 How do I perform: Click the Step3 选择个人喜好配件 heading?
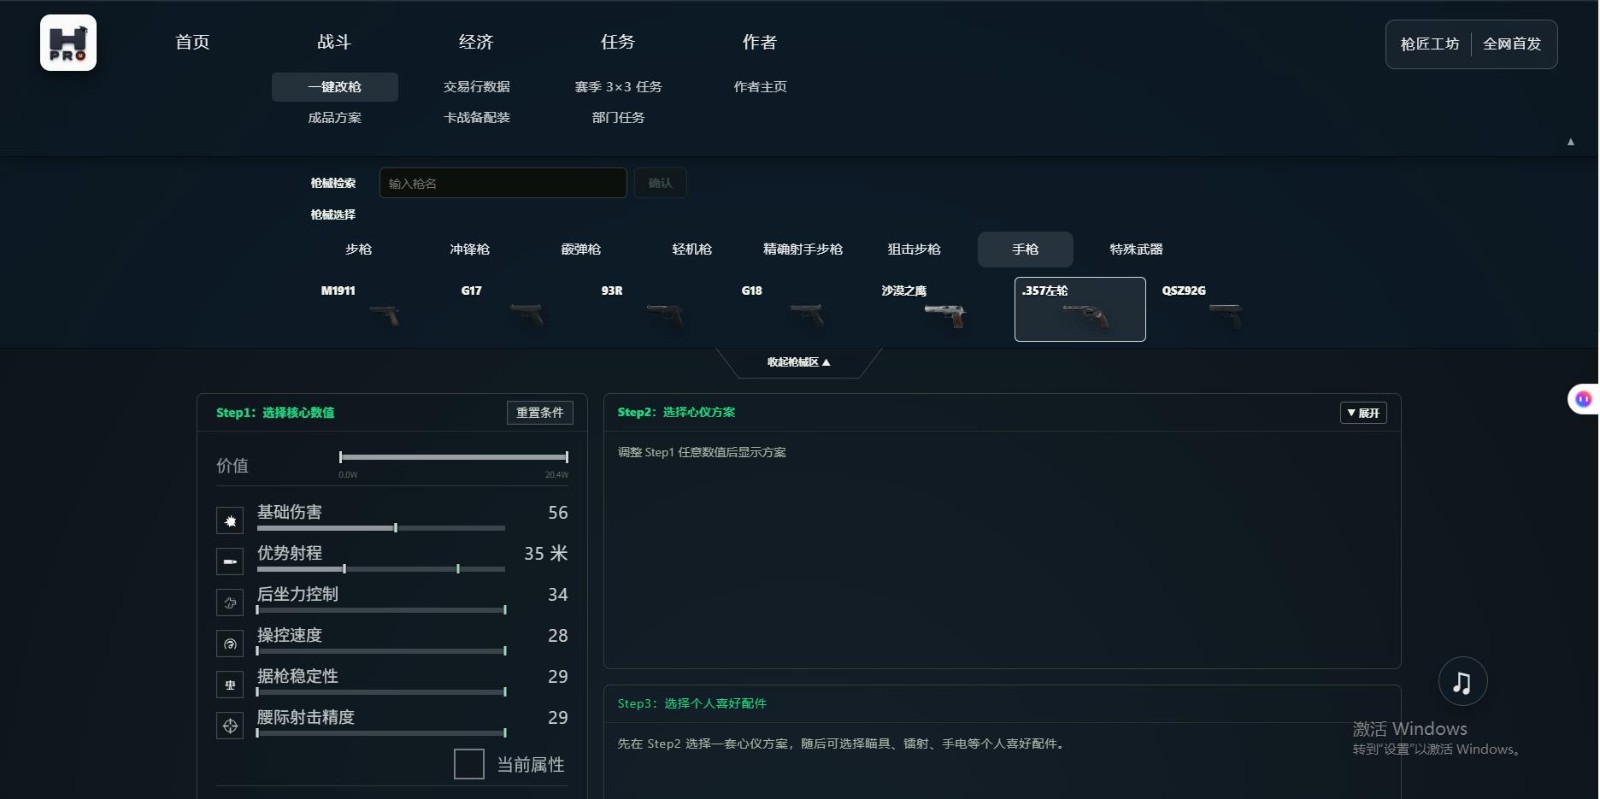tap(692, 704)
